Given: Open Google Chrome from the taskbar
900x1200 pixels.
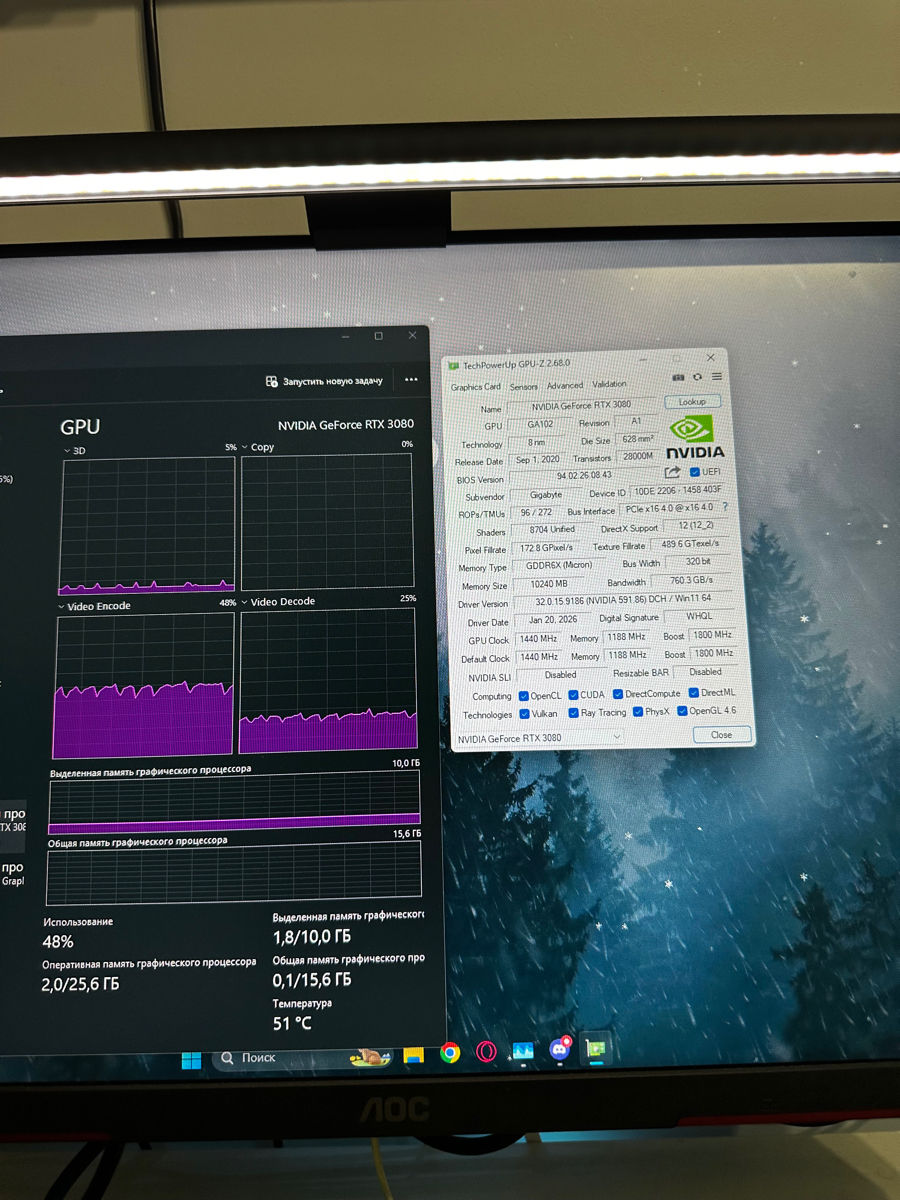Looking at the screenshot, I should click(x=450, y=1053).
